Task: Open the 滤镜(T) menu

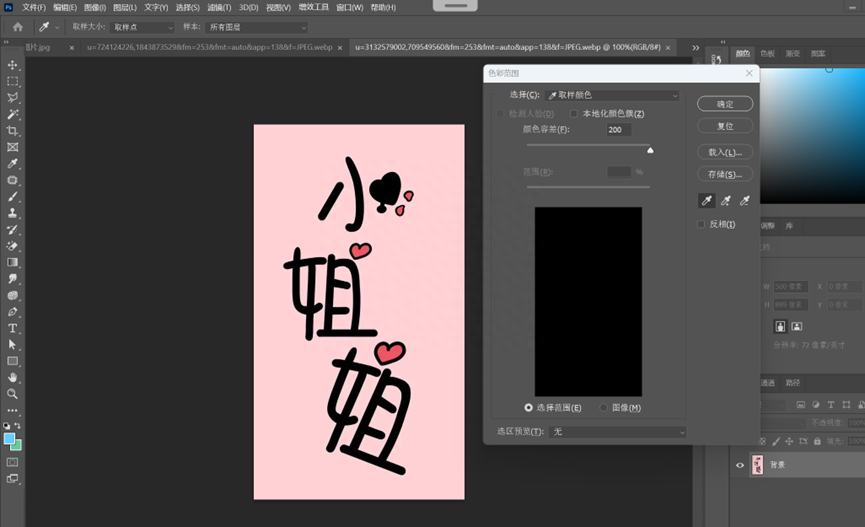Action: click(218, 7)
